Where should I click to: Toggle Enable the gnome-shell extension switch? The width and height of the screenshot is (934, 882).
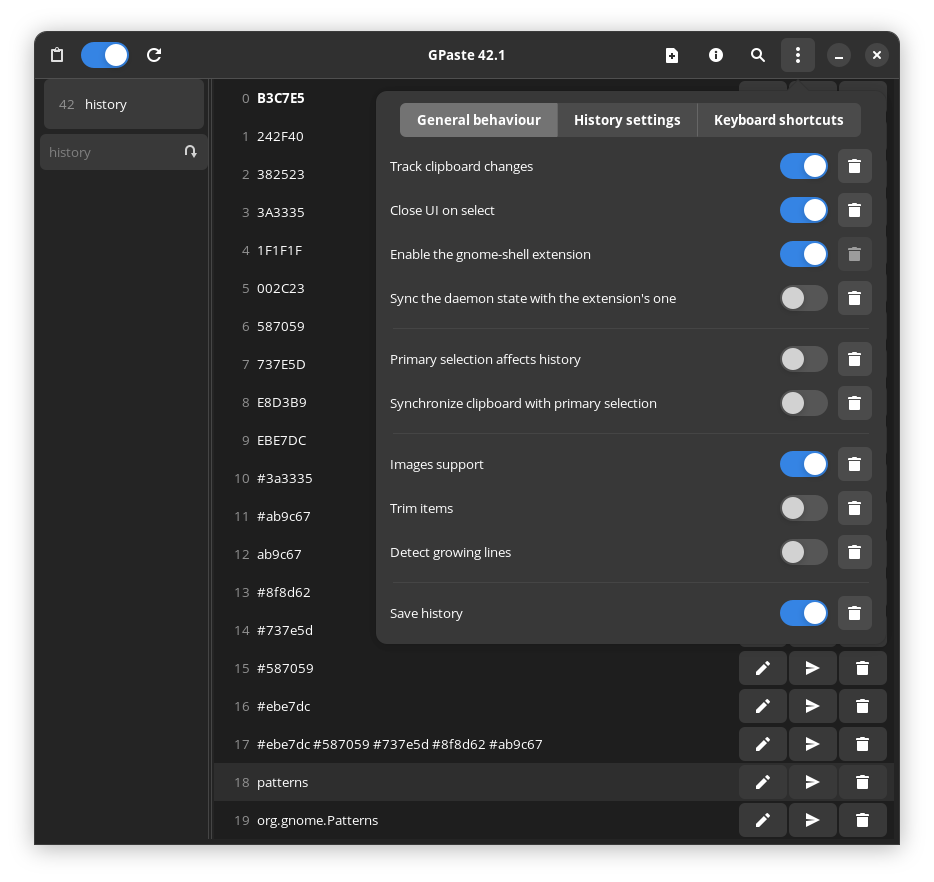coord(804,254)
